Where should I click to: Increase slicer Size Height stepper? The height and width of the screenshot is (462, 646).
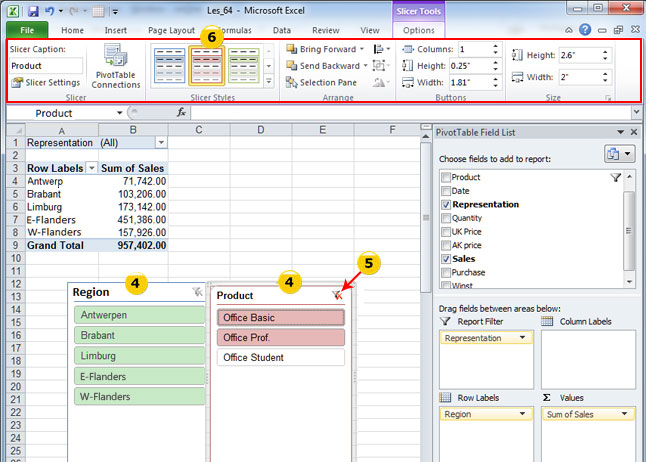[605, 52]
